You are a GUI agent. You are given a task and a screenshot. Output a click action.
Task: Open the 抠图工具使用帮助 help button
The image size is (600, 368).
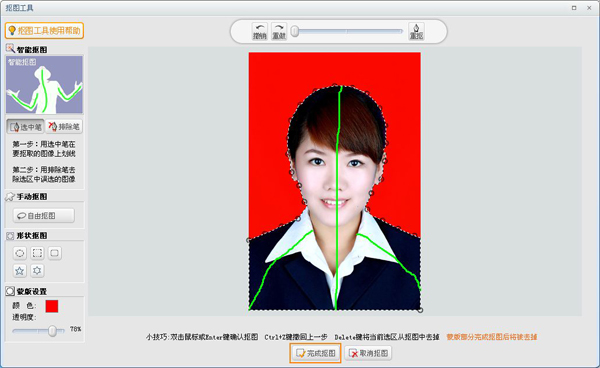pyautogui.click(x=44, y=31)
